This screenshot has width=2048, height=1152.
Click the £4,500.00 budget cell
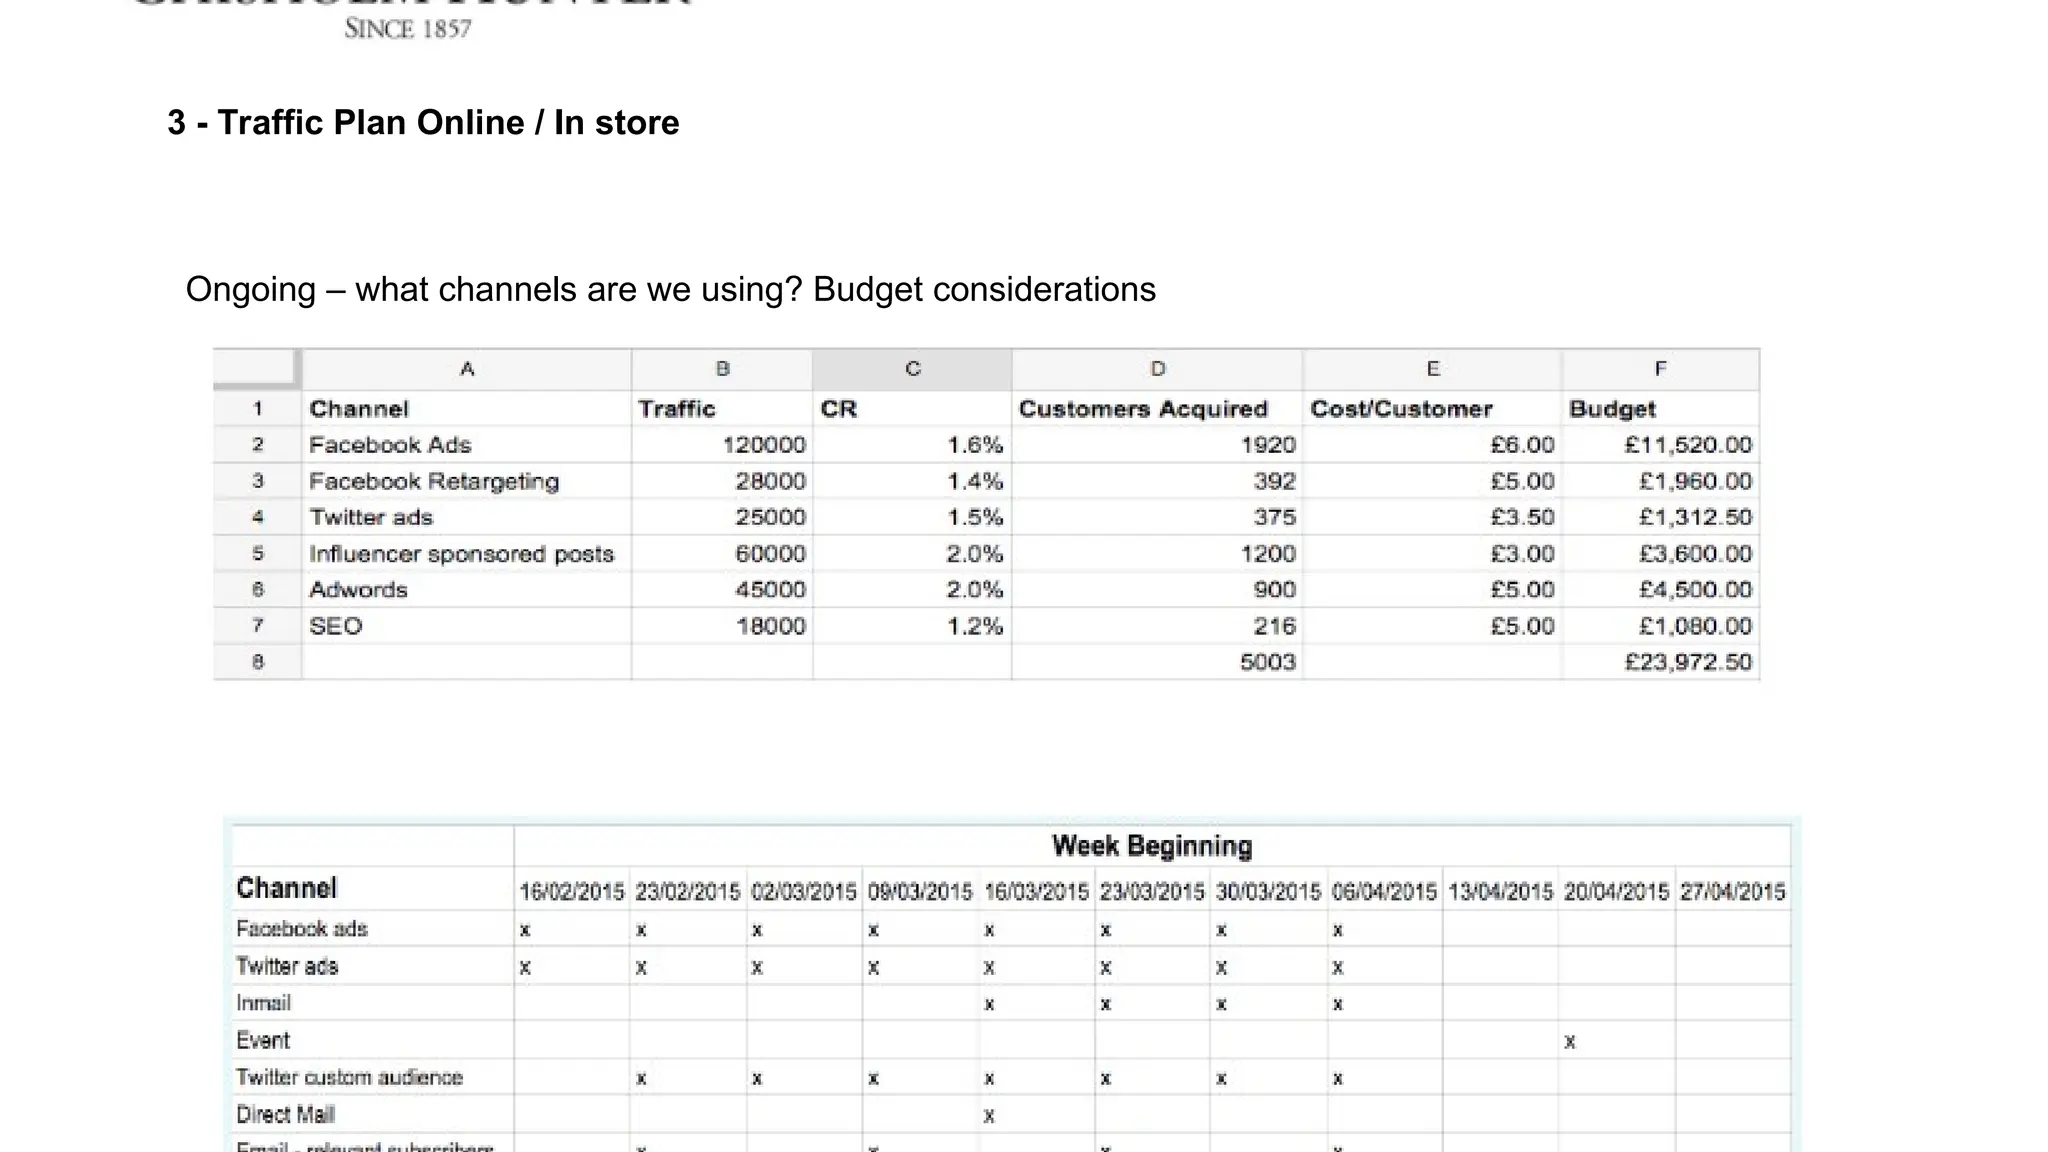[1660, 590]
